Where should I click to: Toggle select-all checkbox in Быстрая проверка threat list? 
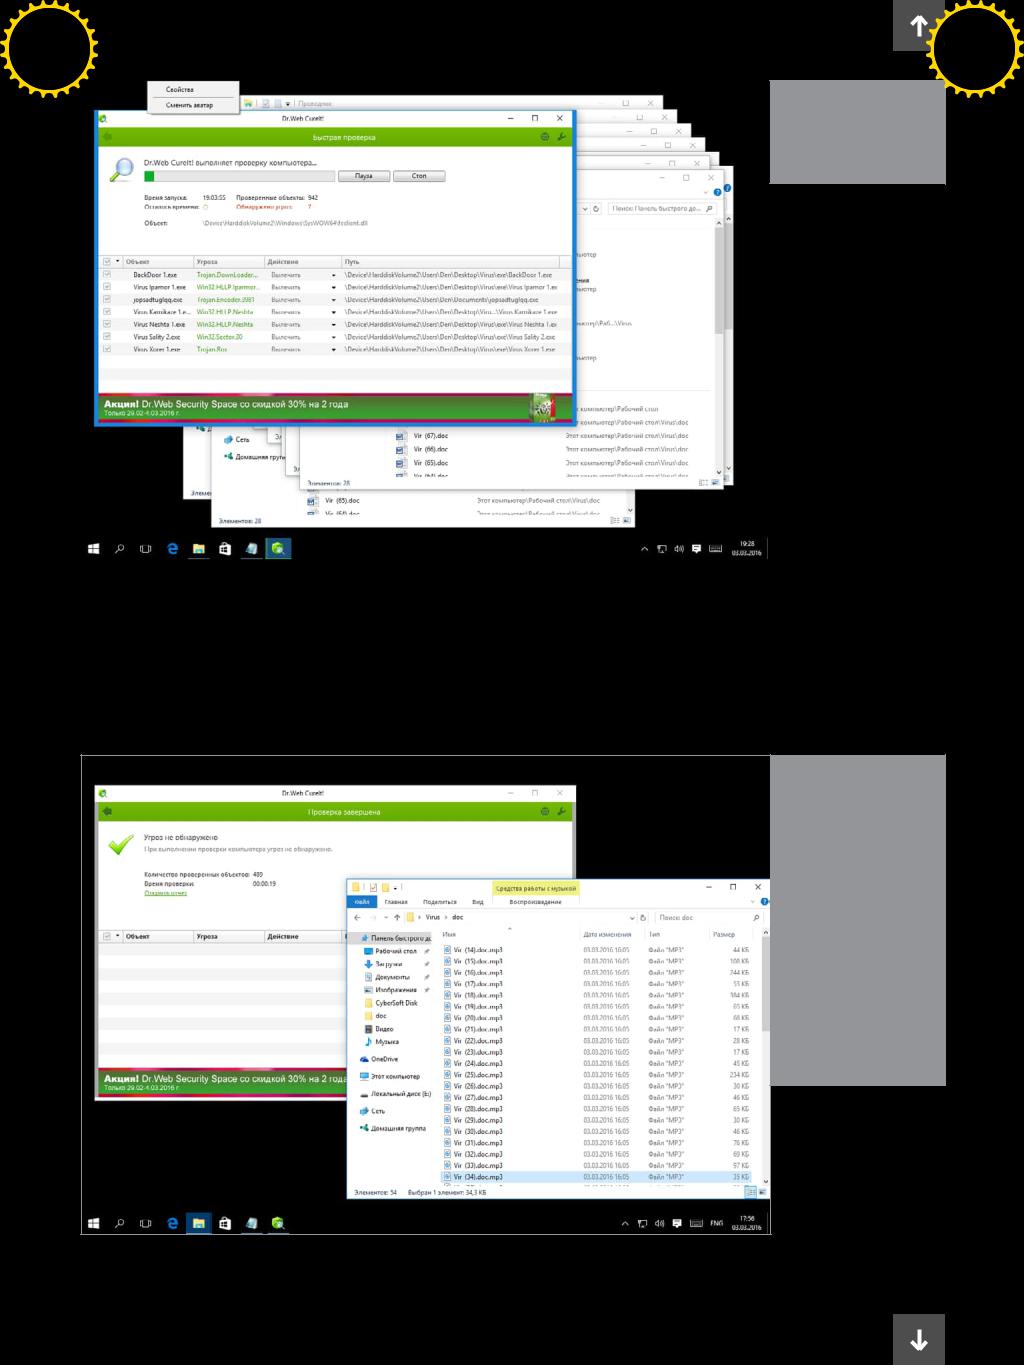(x=107, y=261)
